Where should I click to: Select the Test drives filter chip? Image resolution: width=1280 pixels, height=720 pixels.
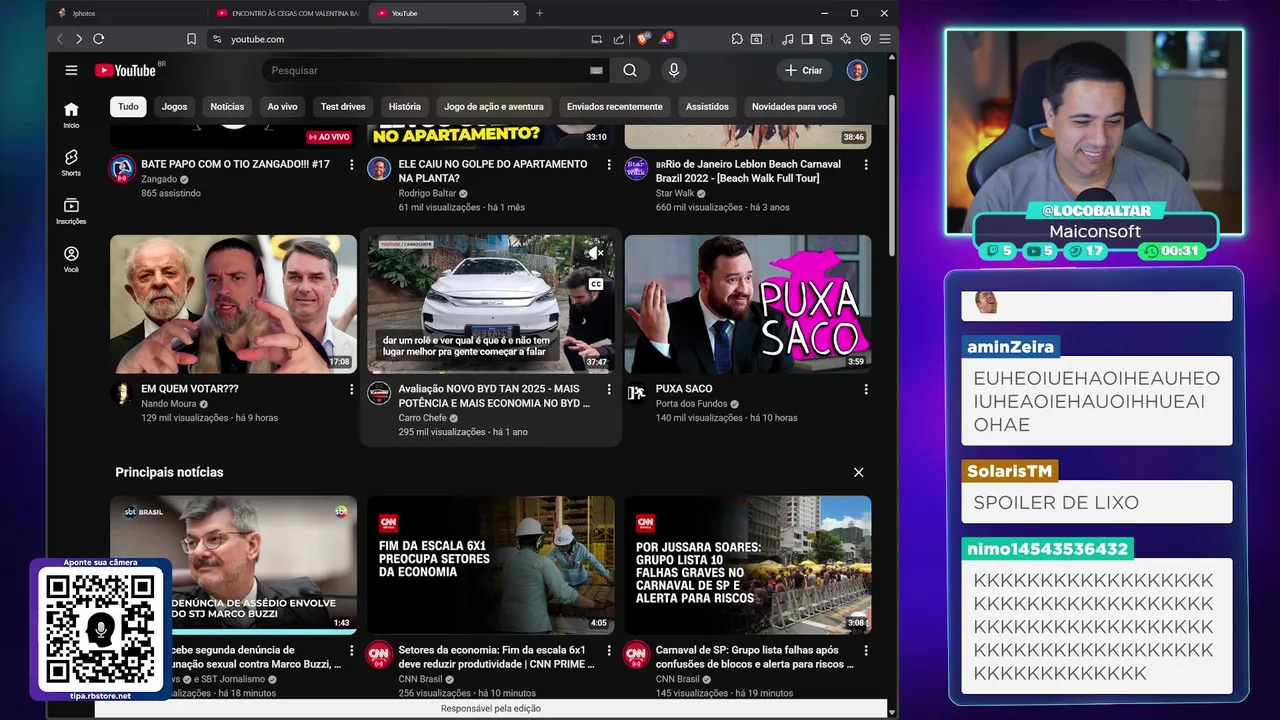tap(343, 106)
